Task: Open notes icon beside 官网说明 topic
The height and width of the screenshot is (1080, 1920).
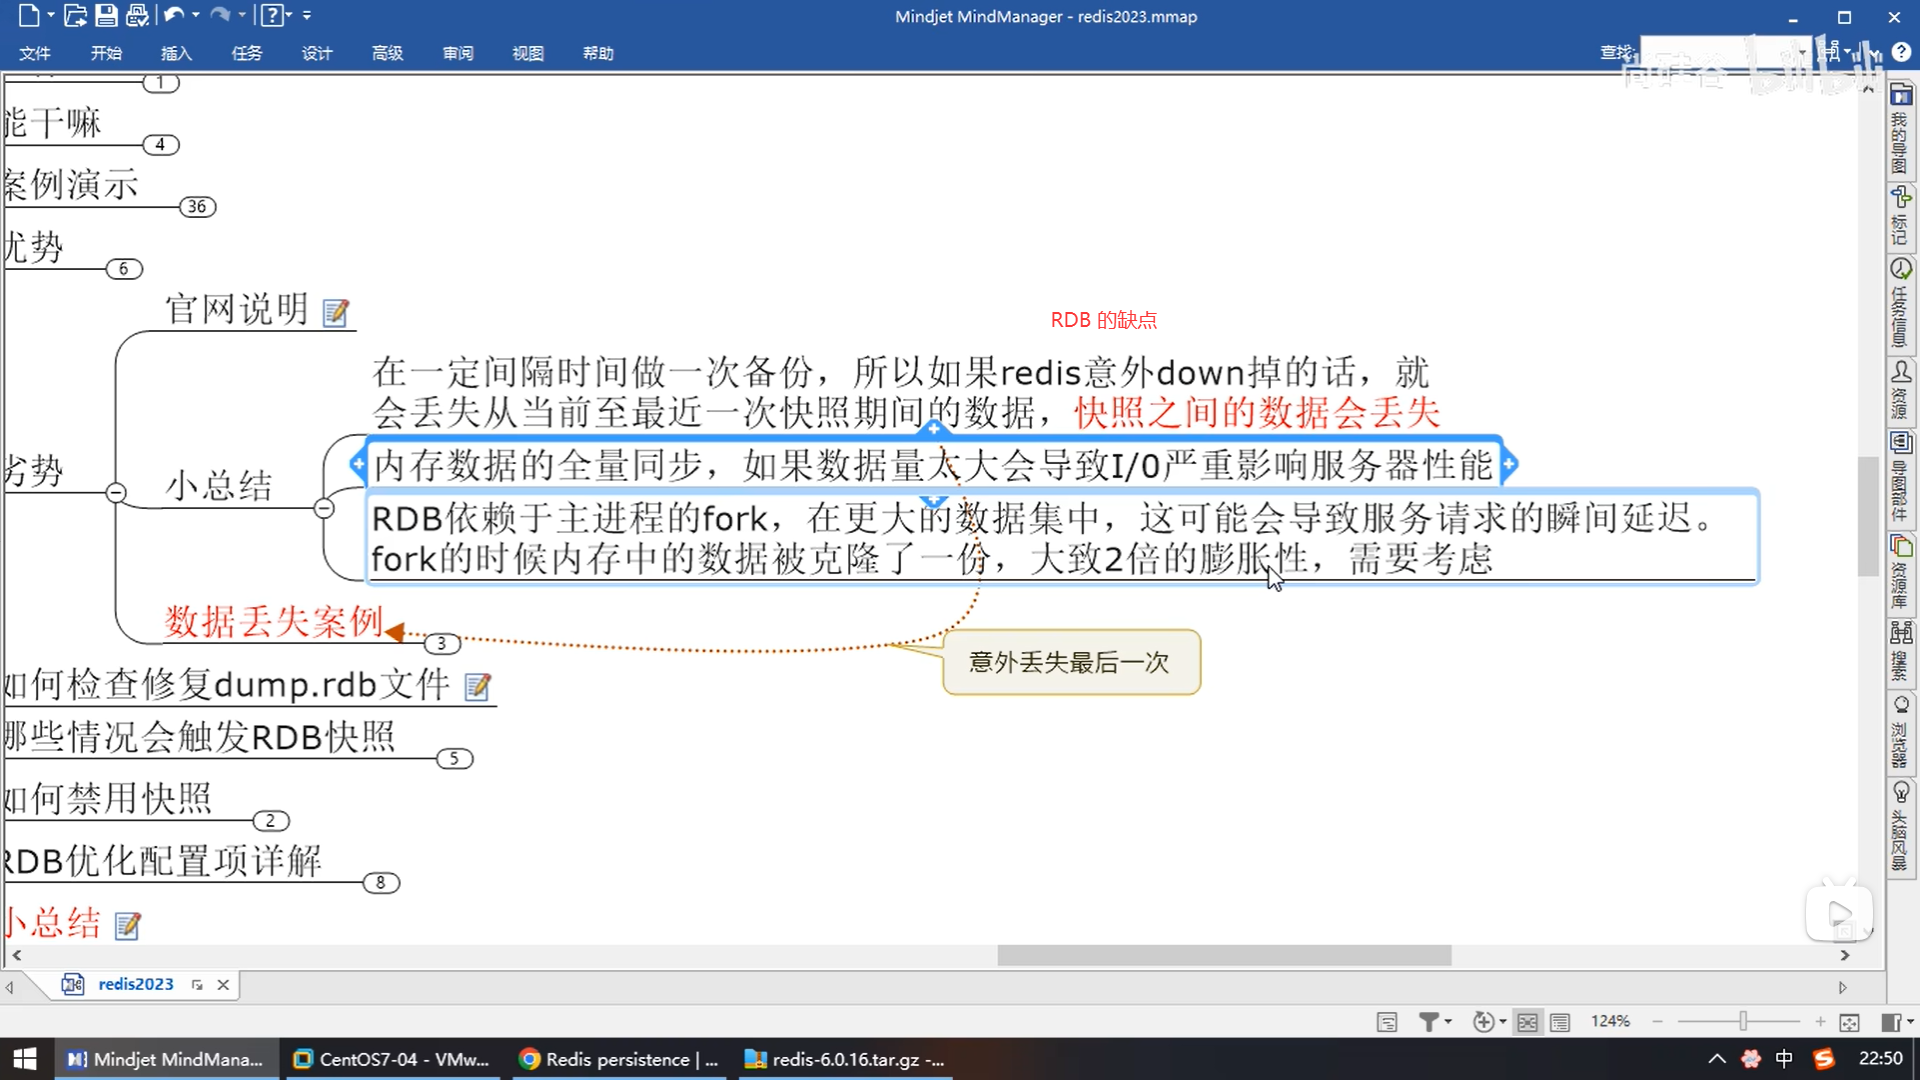Action: pyautogui.click(x=336, y=312)
